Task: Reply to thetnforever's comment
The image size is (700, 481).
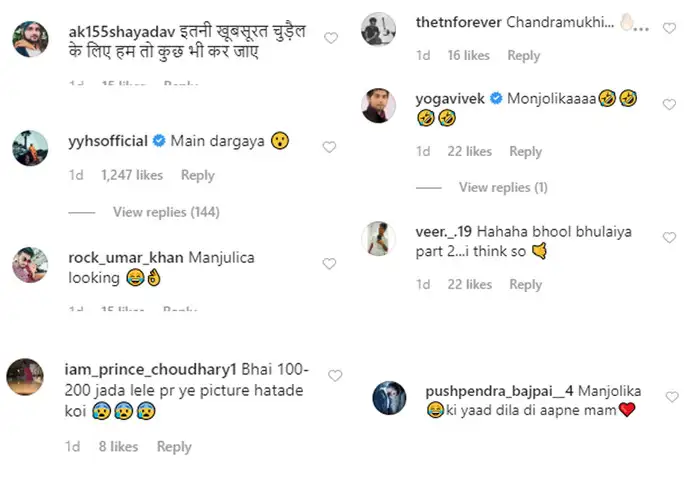Action: pyautogui.click(x=524, y=56)
